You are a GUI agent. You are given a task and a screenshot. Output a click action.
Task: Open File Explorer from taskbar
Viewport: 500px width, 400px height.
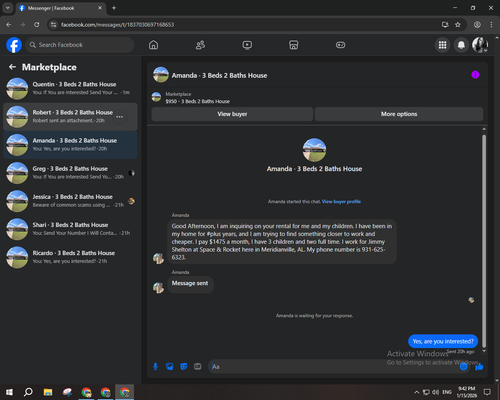pyautogui.click(x=48, y=392)
